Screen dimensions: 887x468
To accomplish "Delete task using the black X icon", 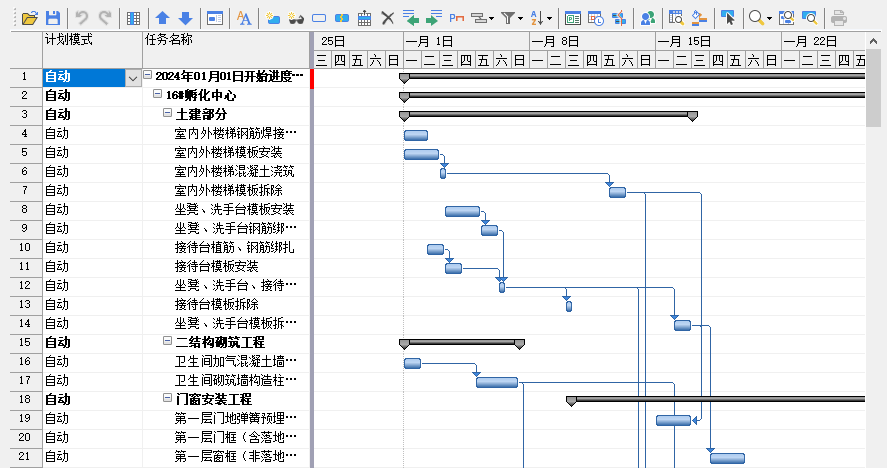I will click(387, 18).
